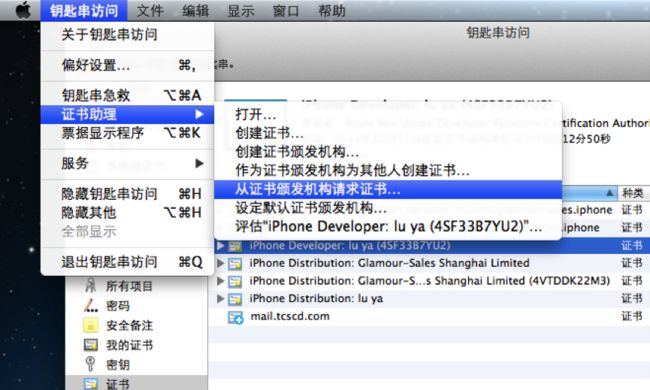Click the 密钥 key icon
This screenshot has height=390, width=650.
[x=90, y=364]
